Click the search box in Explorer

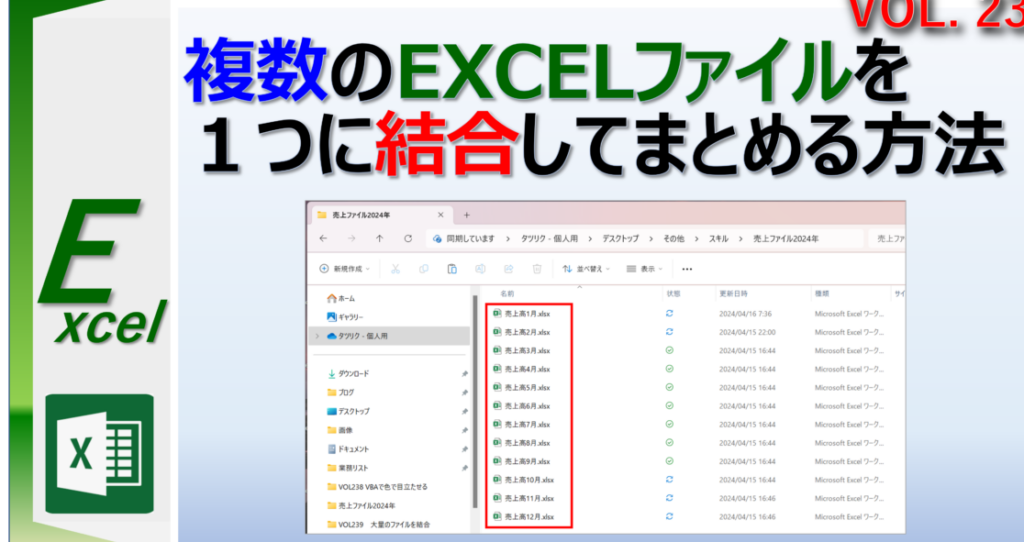(887, 239)
